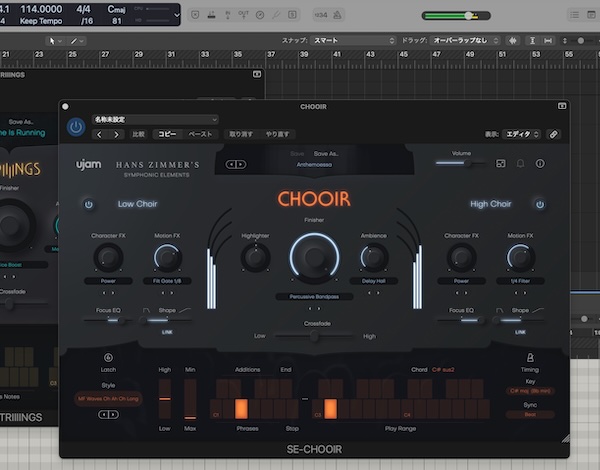Open the スナップ スマート snap dropdown

pyautogui.click(x=353, y=40)
